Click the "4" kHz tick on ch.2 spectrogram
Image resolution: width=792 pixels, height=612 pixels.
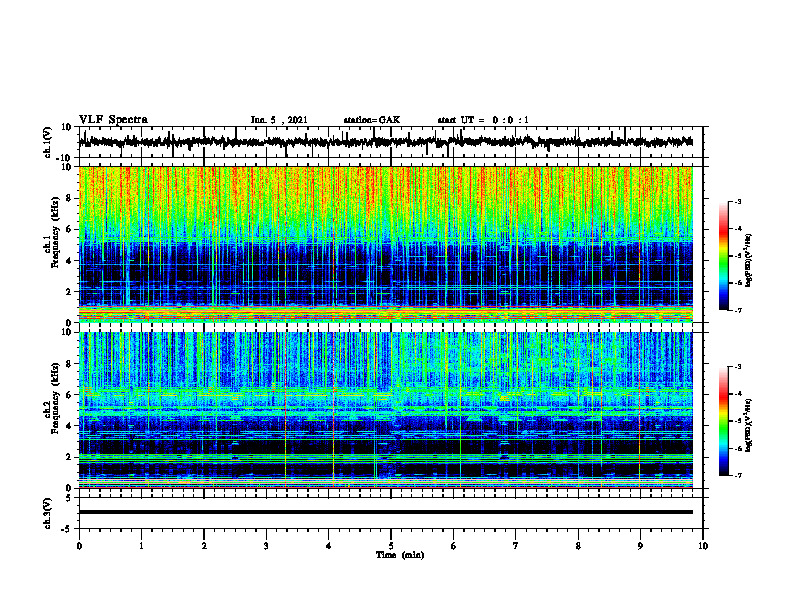tap(70, 426)
